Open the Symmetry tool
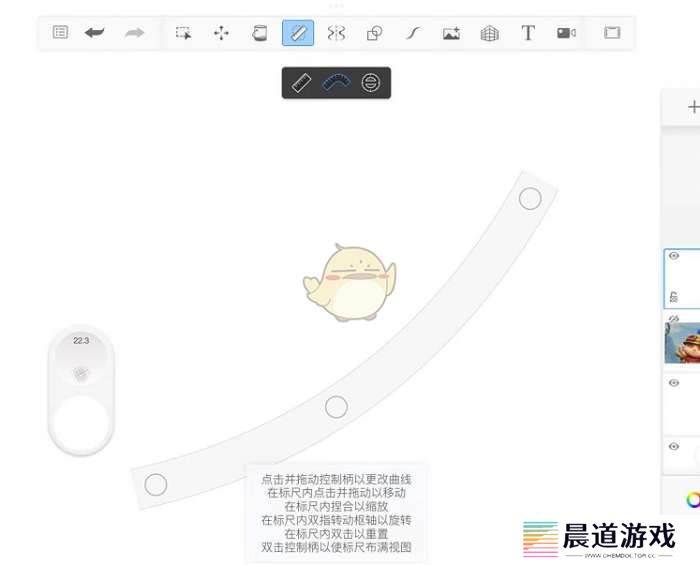Image resolution: width=700 pixels, height=565 pixels. tap(336, 33)
